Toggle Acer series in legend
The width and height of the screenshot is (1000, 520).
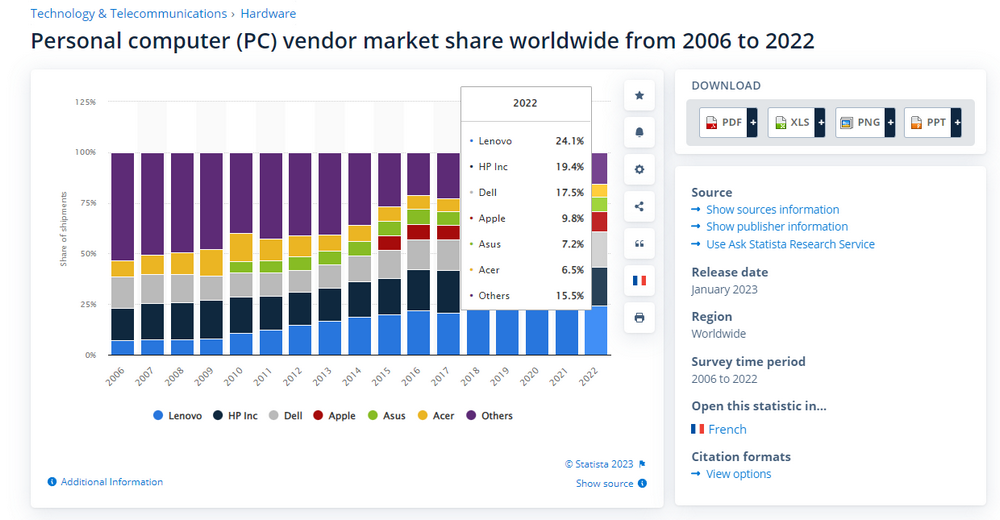coord(436,415)
